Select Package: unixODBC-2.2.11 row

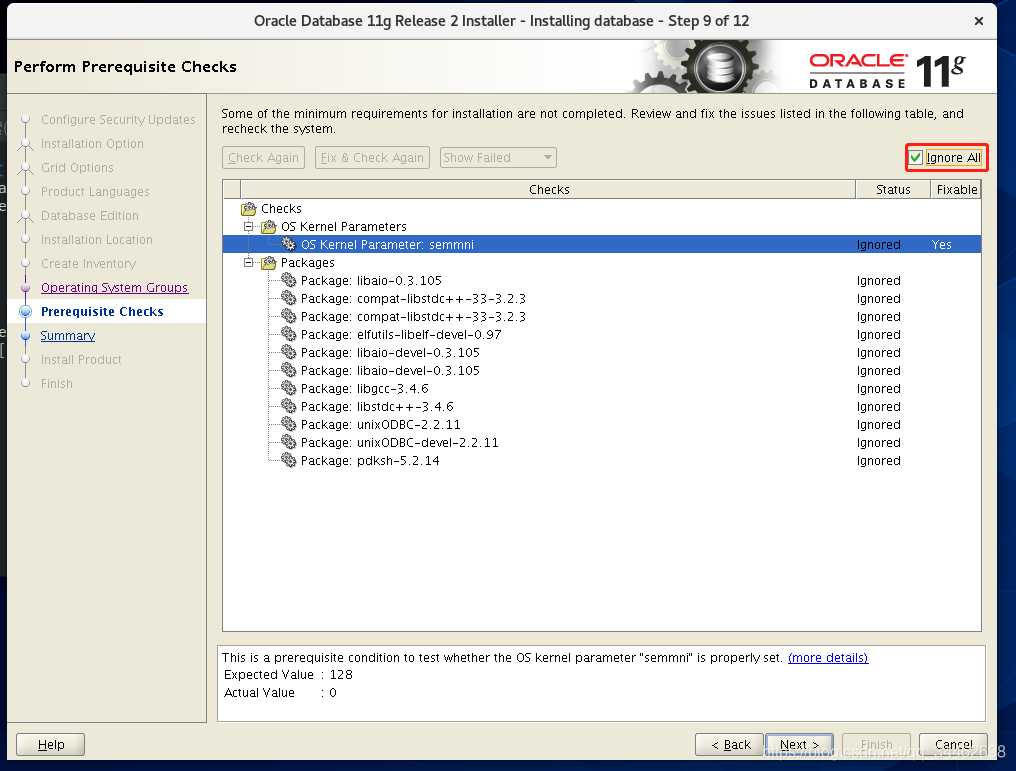tap(602, 424)
